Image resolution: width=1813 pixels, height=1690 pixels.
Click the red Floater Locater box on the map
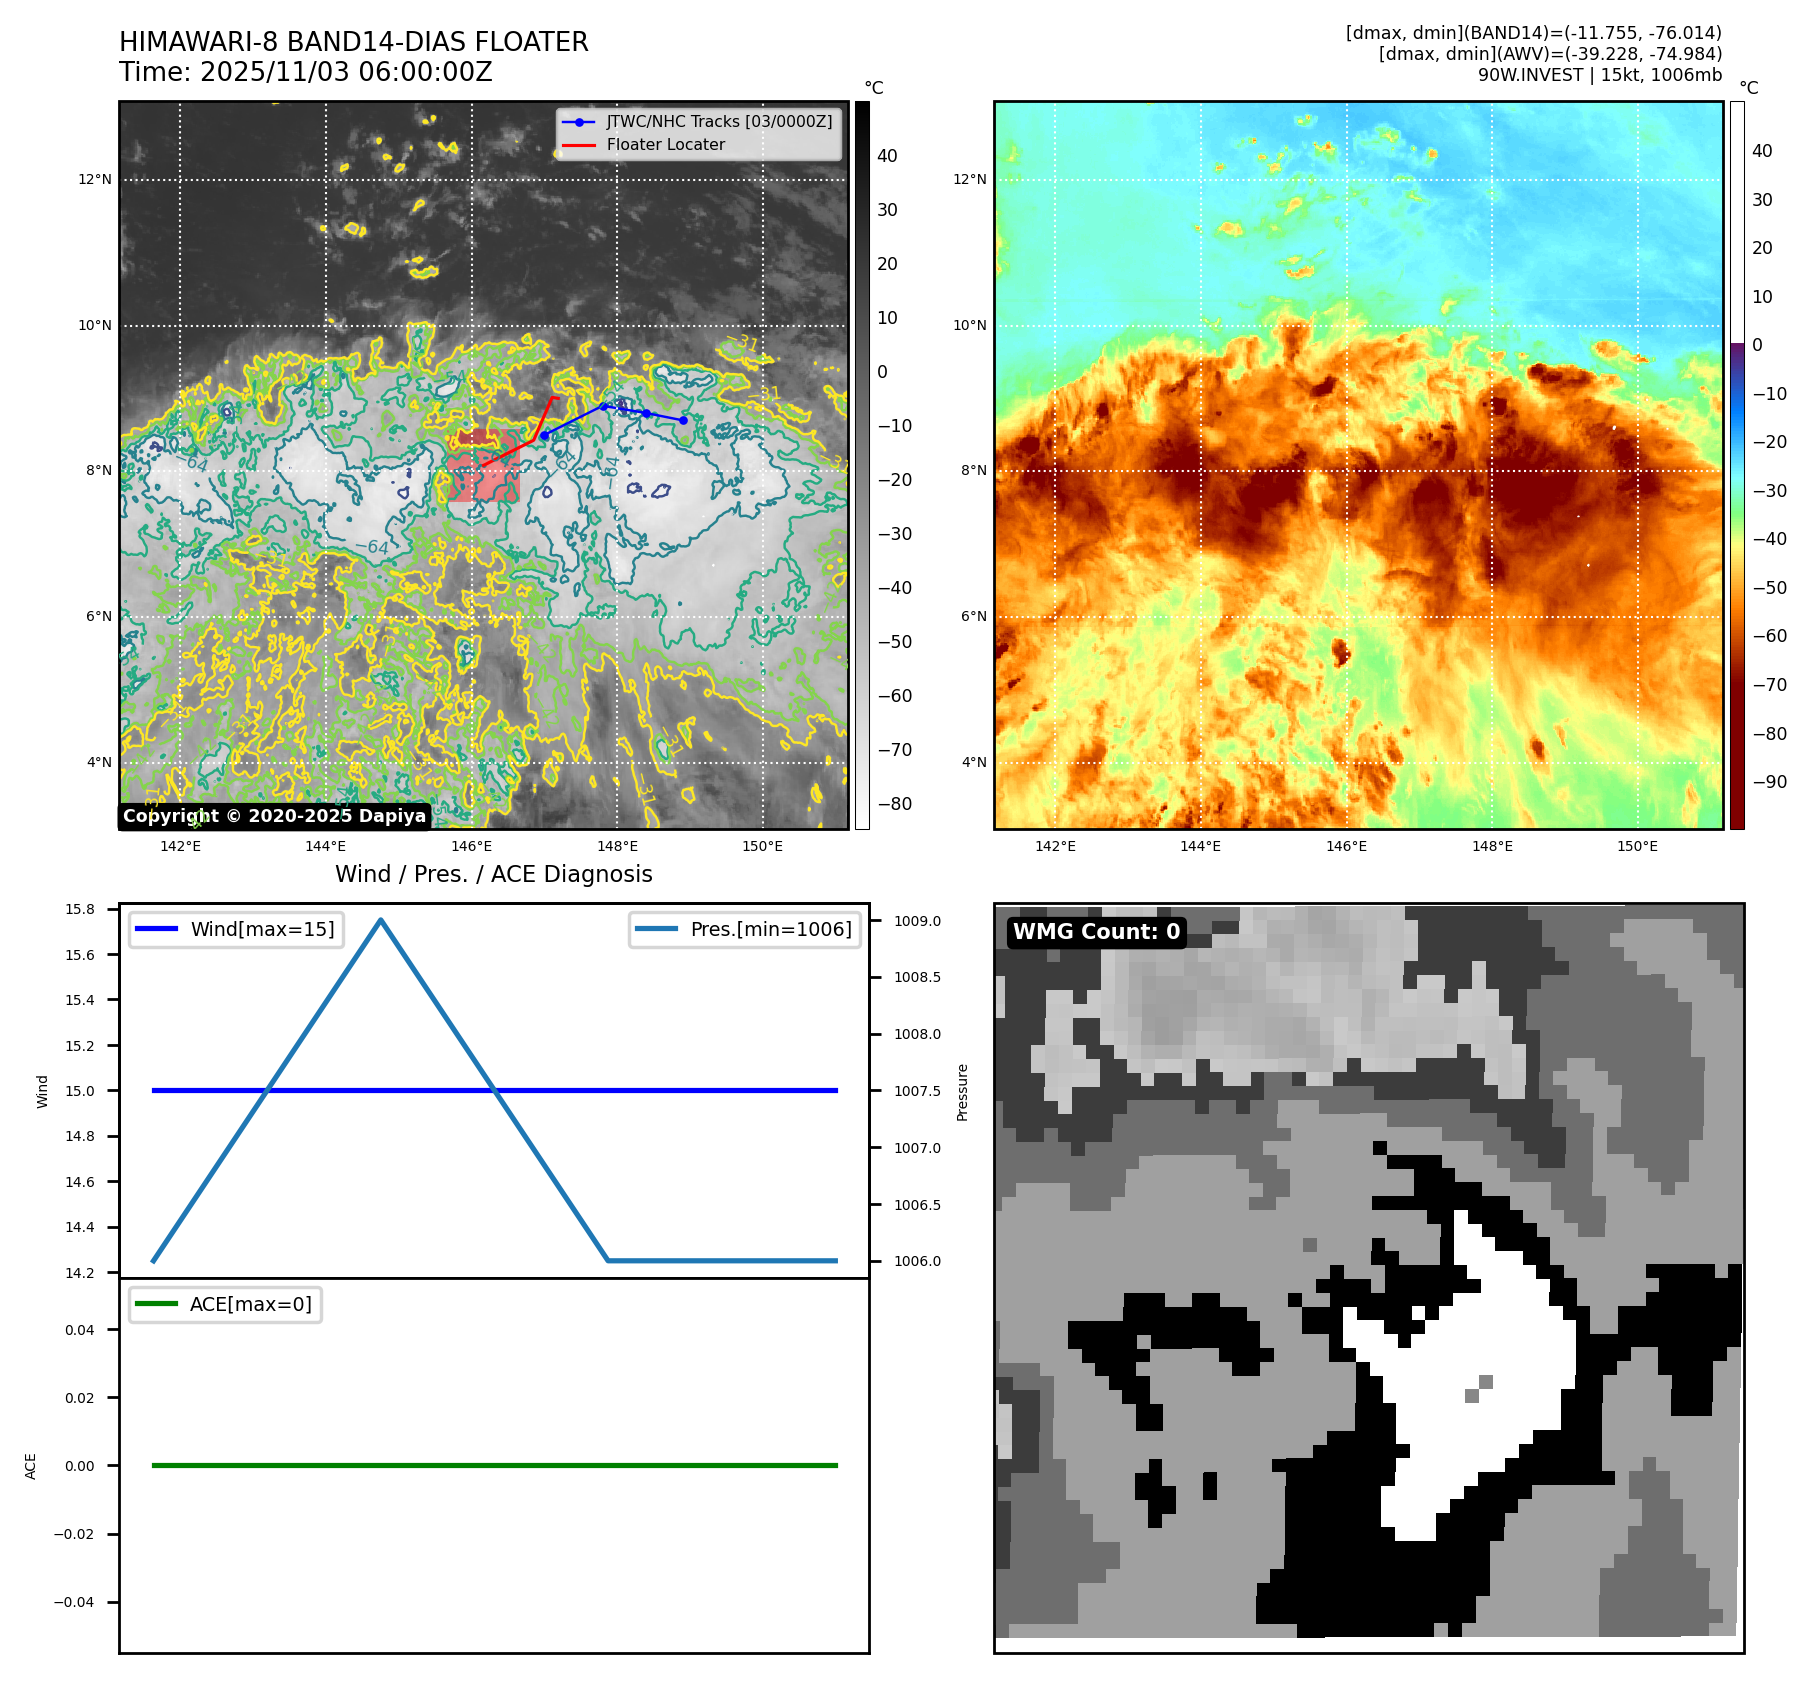click(483, 467)
